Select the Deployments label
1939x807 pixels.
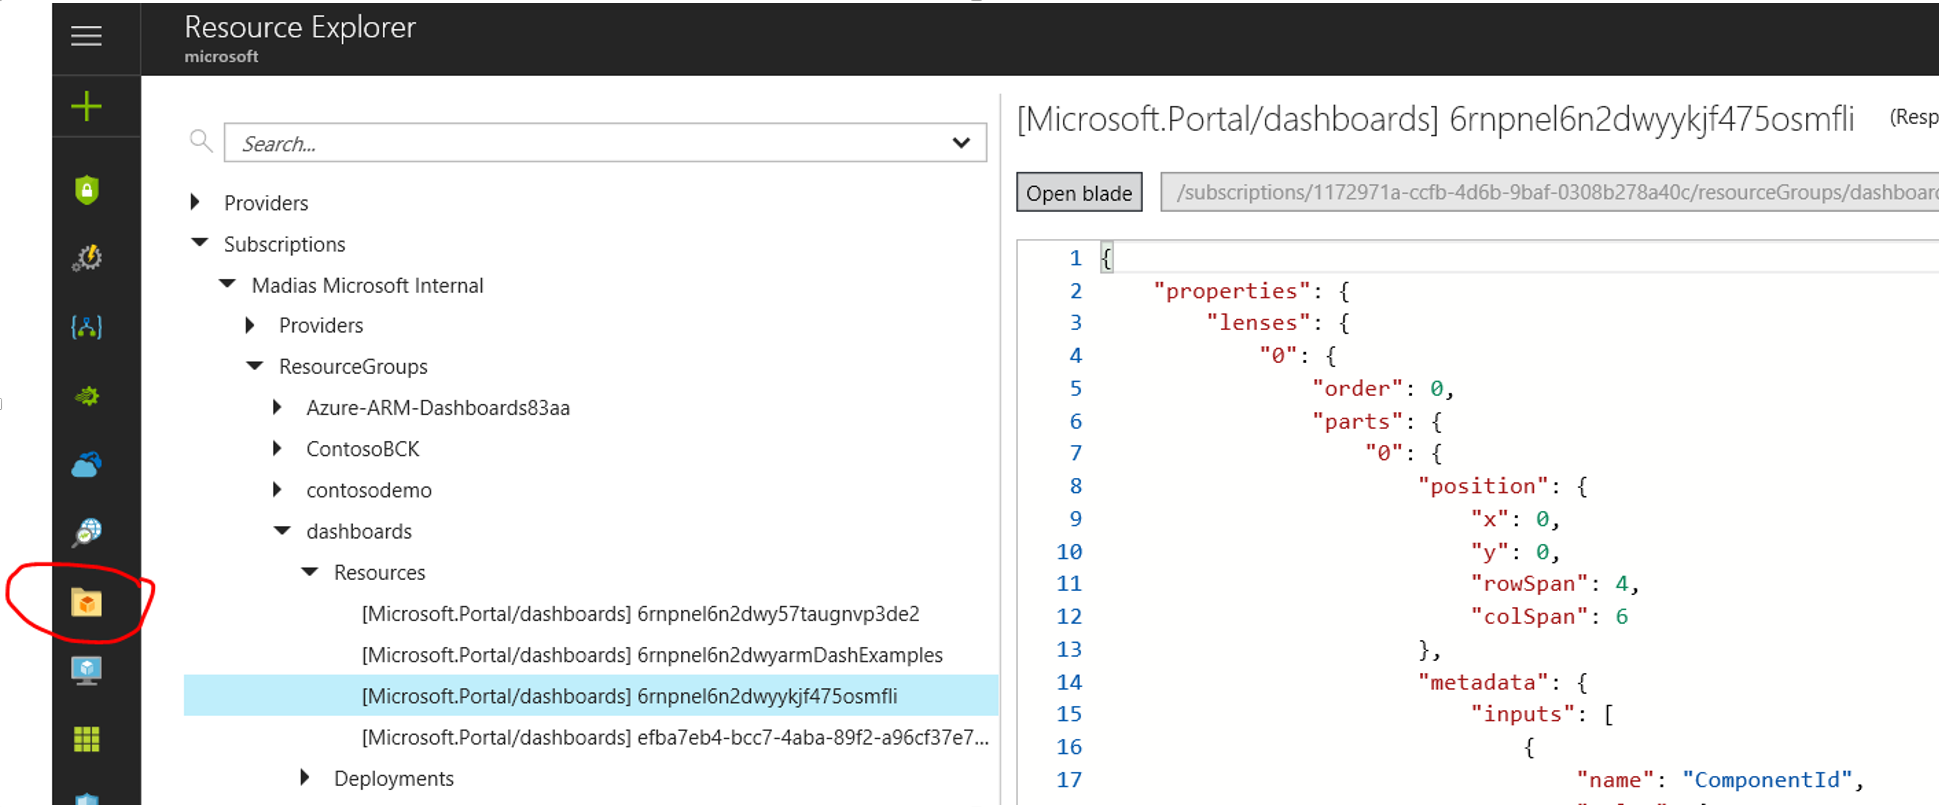click(394, 778)
